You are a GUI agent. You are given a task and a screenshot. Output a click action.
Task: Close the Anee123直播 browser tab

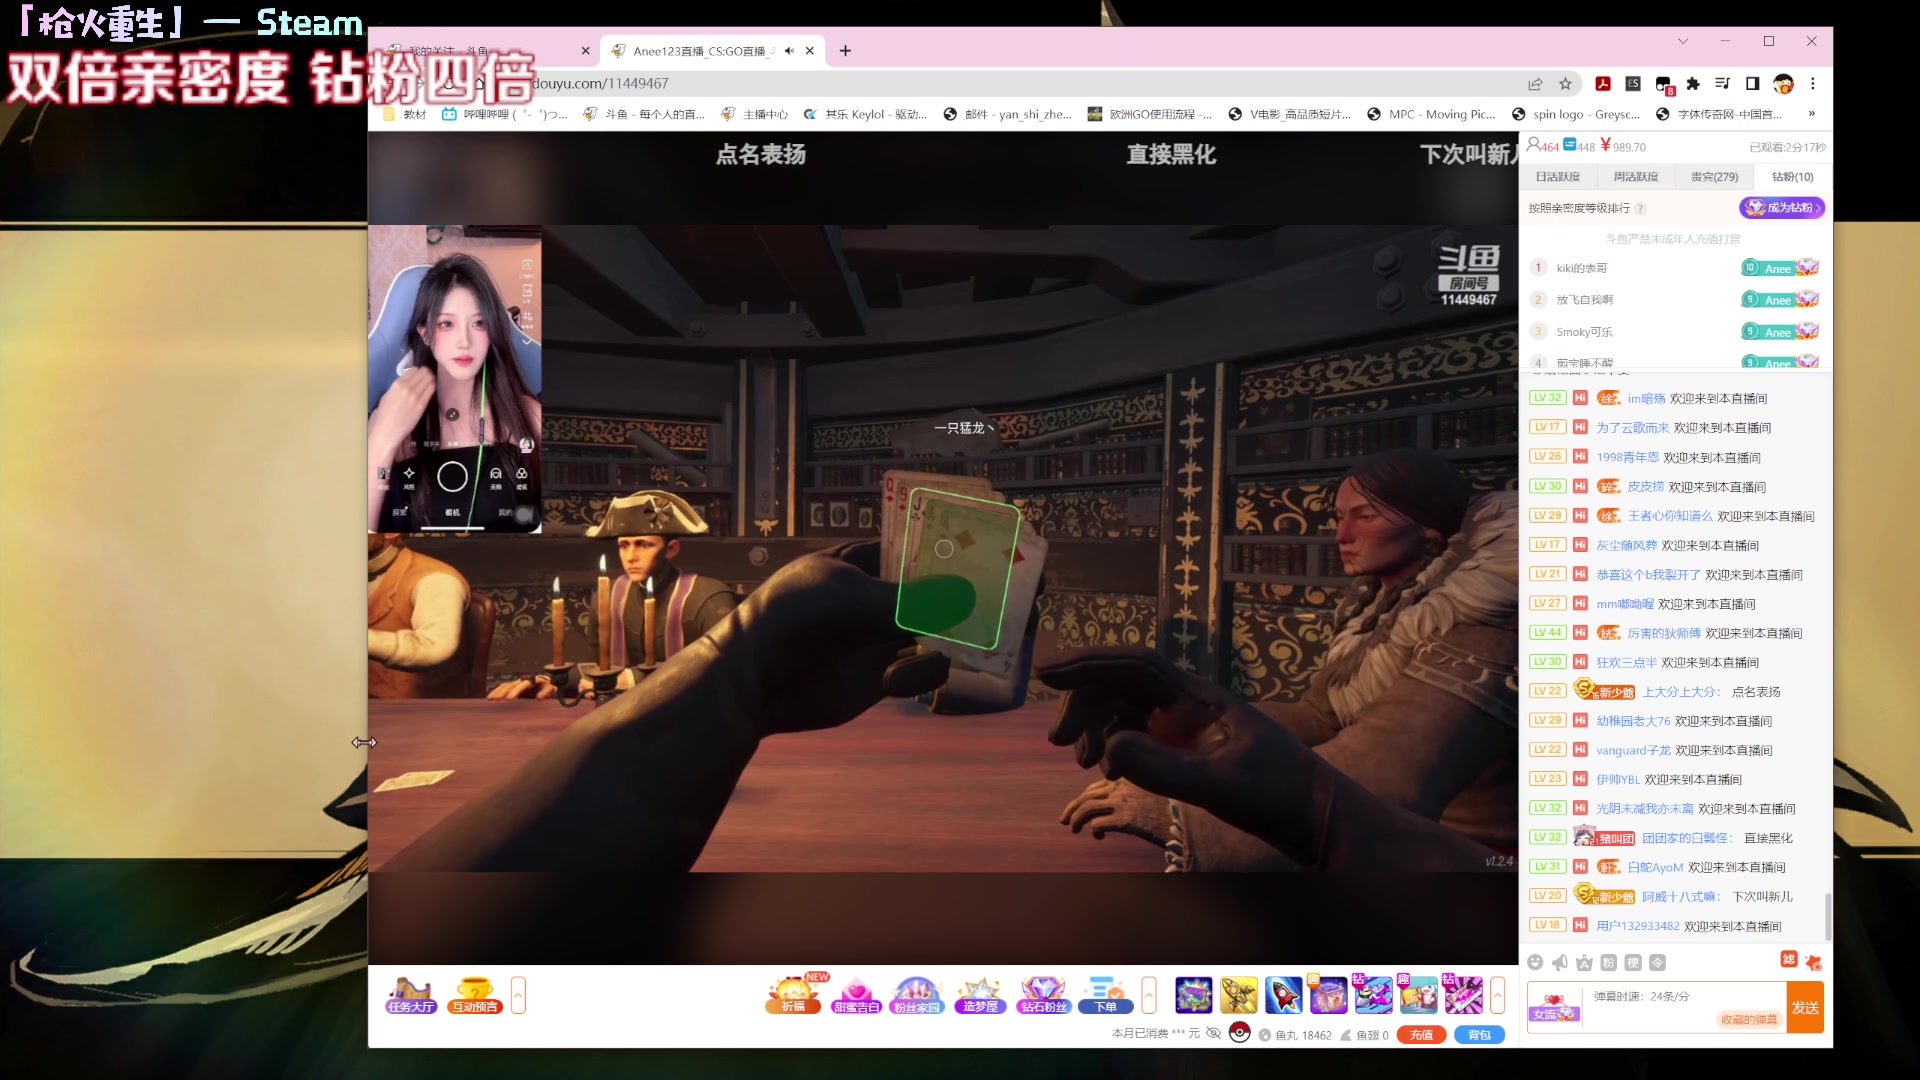pyautogui.click(x=809, y=51)
